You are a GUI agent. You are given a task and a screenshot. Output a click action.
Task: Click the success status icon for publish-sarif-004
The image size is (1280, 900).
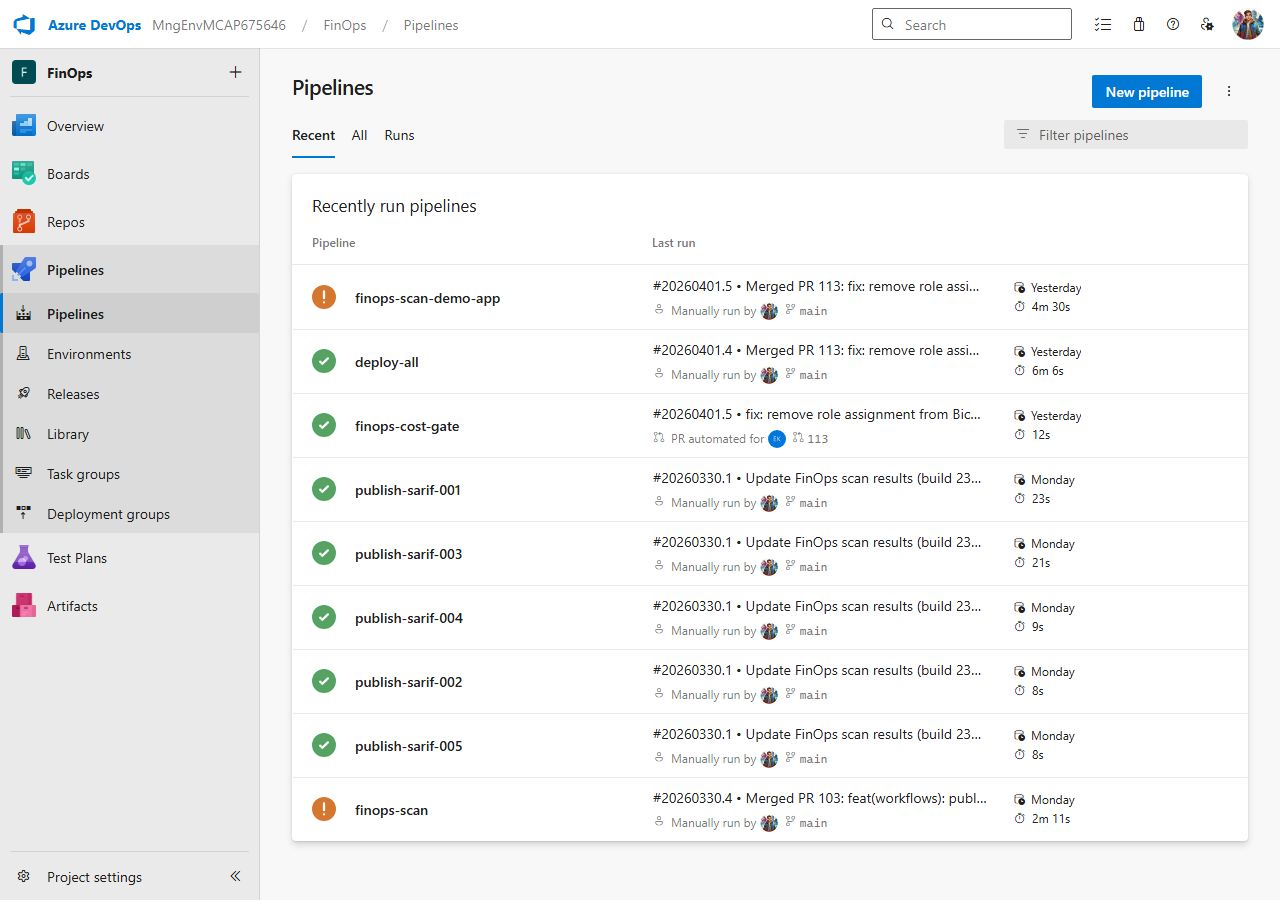(324, 617)
